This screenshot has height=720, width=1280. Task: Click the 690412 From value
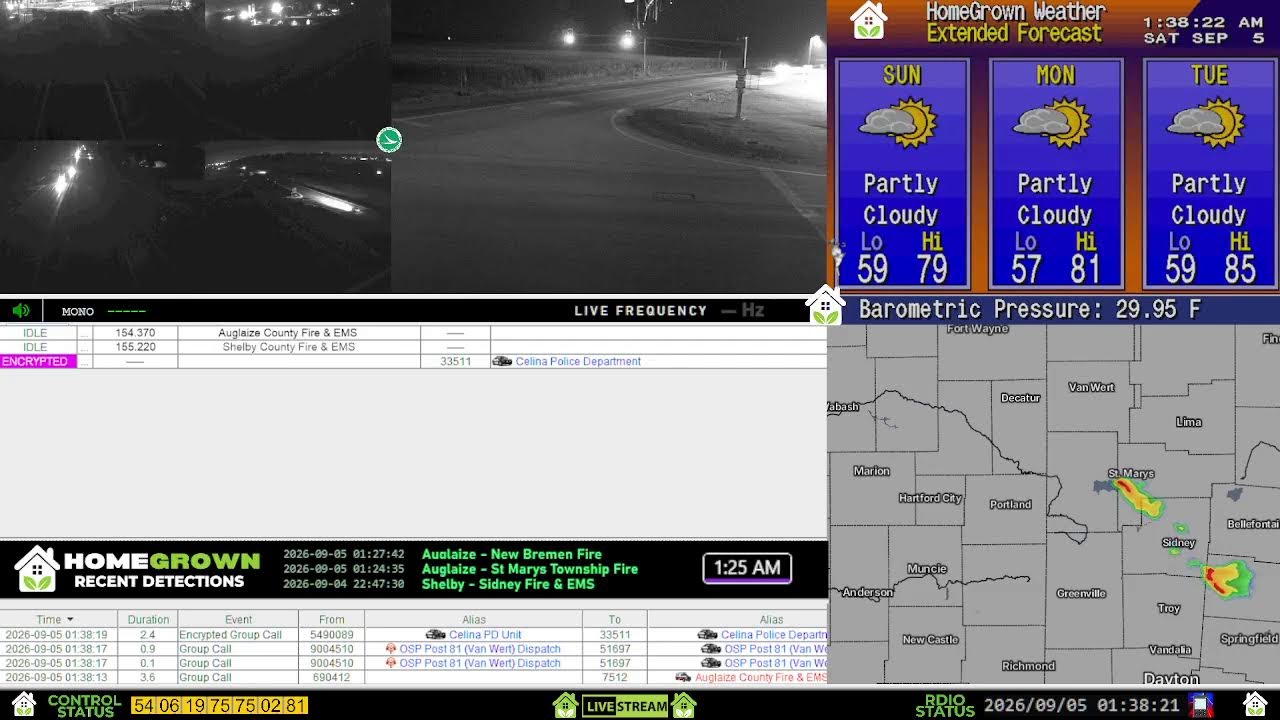pyautogui.click(x=332, y=677)
